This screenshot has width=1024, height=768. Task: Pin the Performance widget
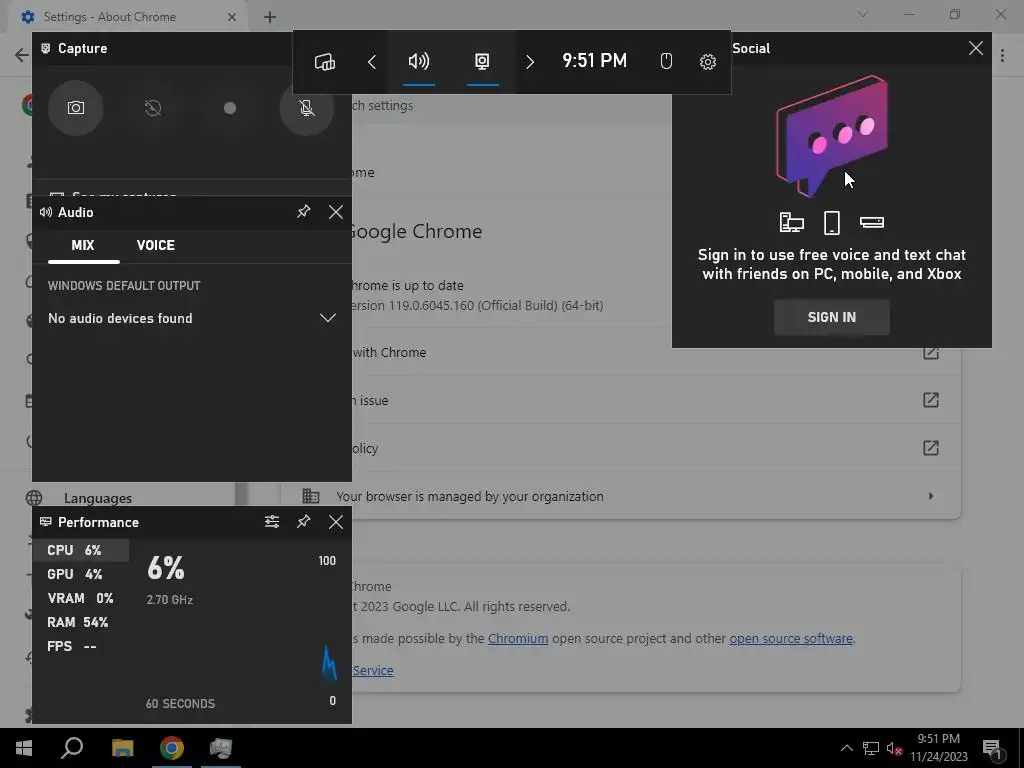point(304,521)
